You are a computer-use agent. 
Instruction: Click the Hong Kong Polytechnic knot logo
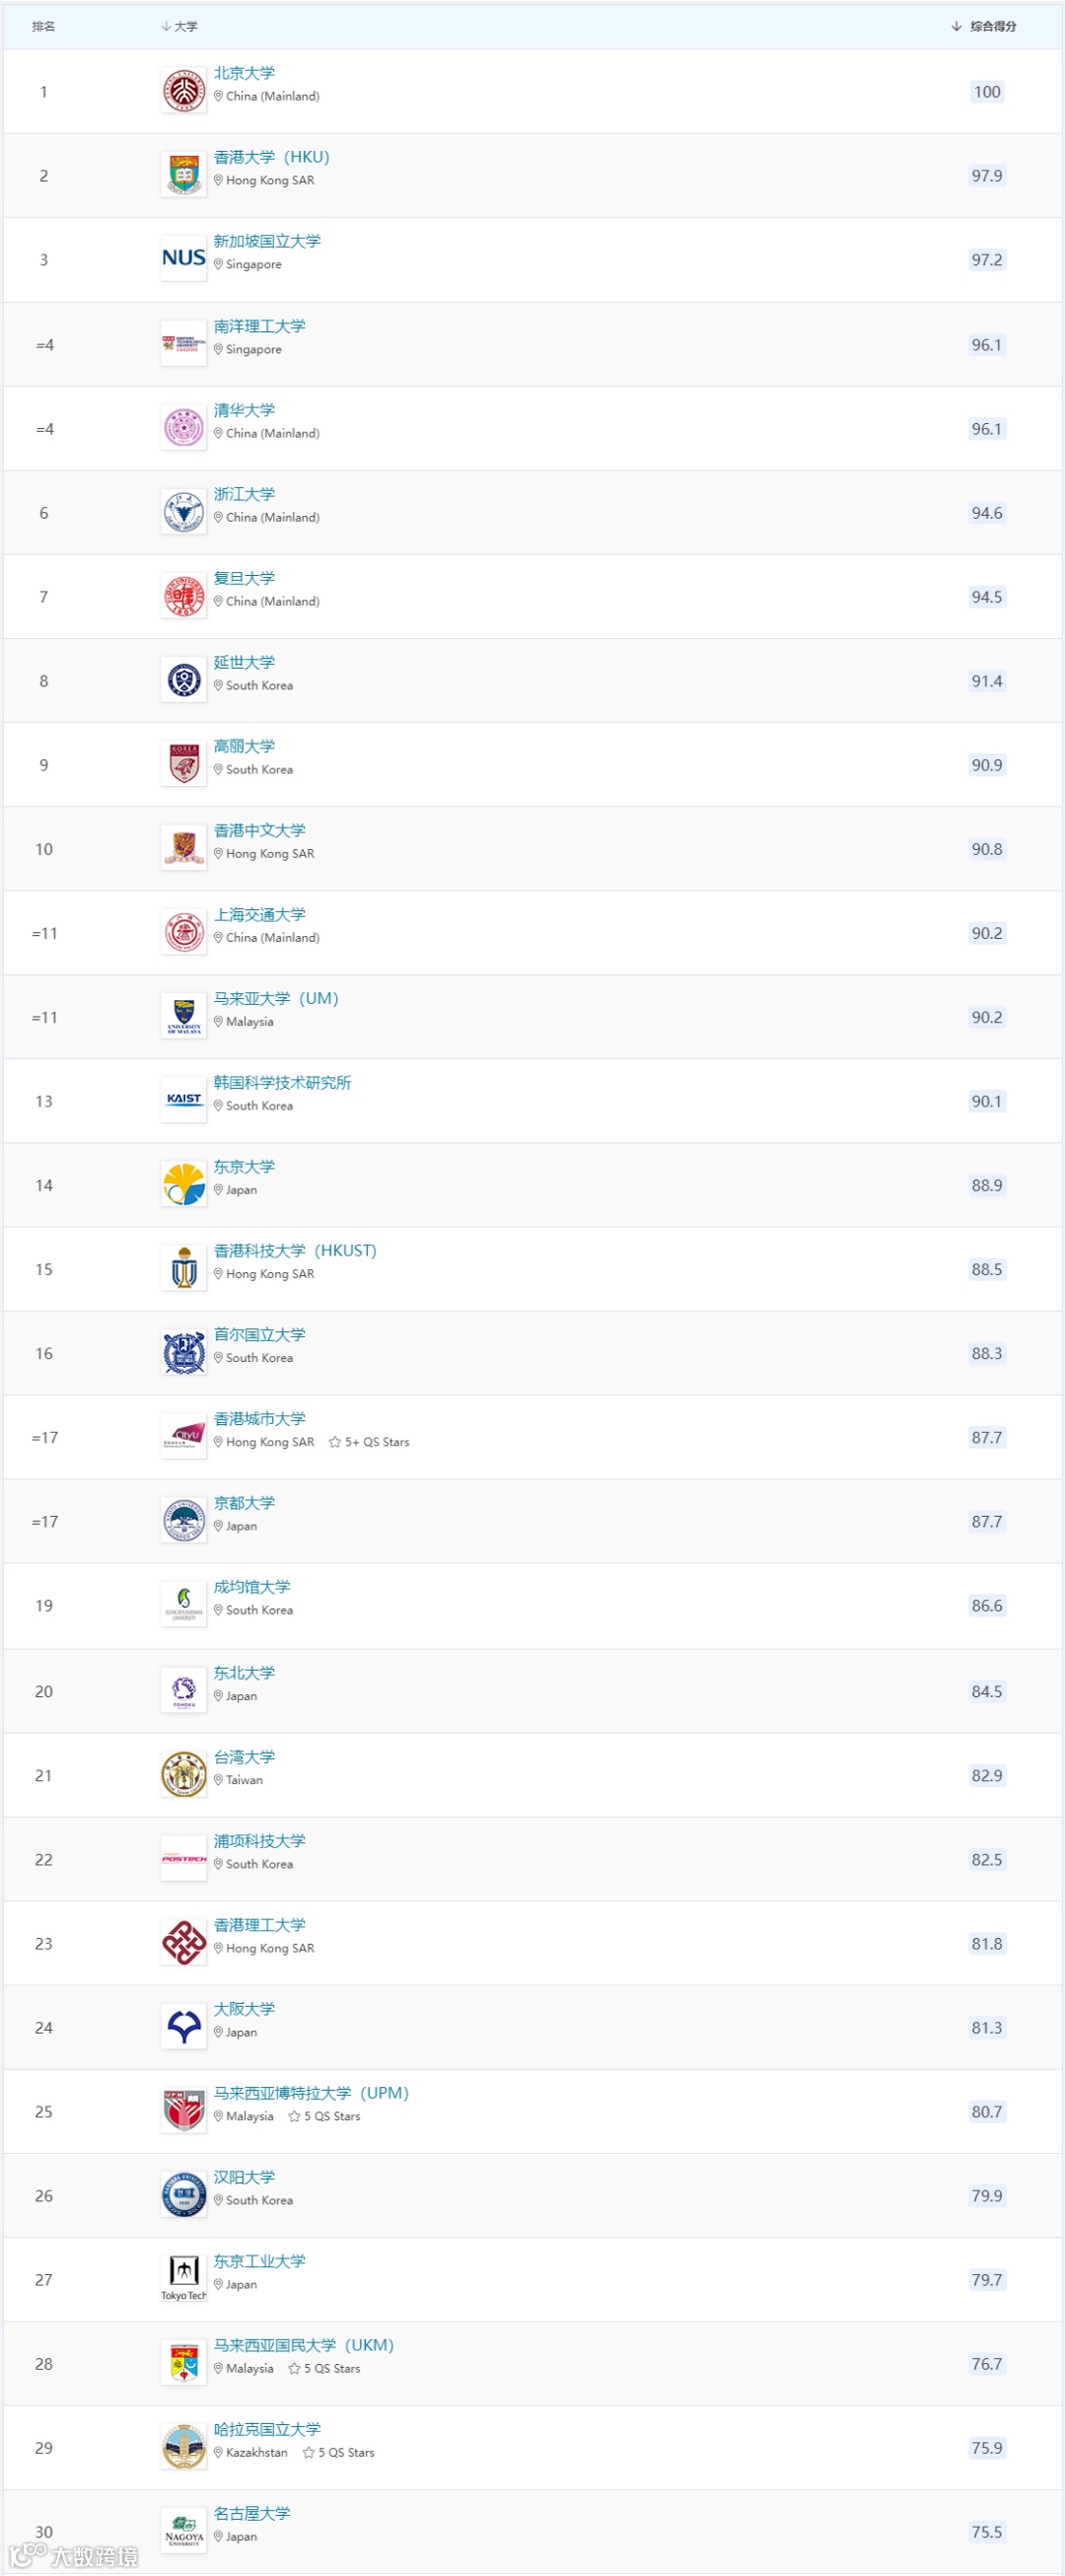coord(184,1943)
